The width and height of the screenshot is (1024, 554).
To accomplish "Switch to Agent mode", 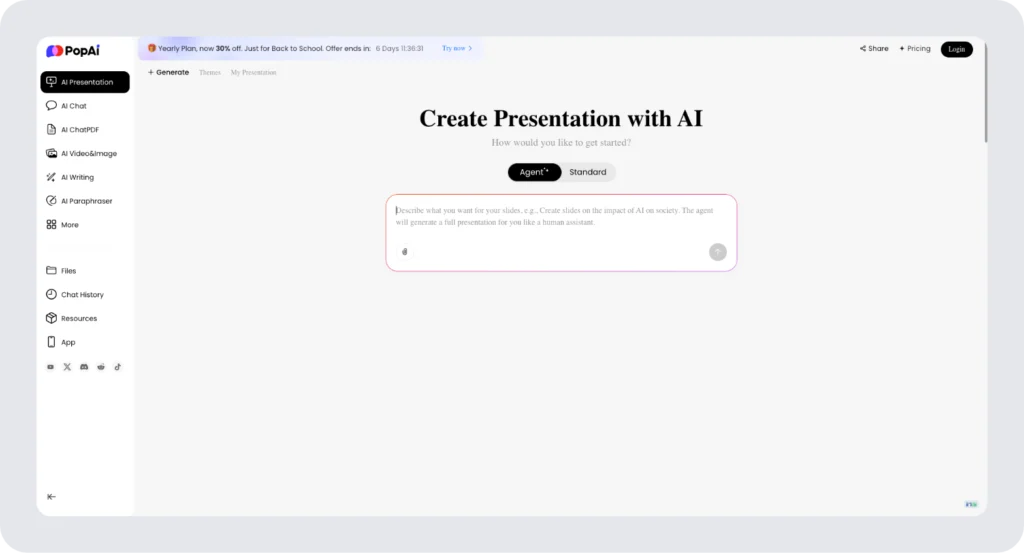I will point(534,172).
